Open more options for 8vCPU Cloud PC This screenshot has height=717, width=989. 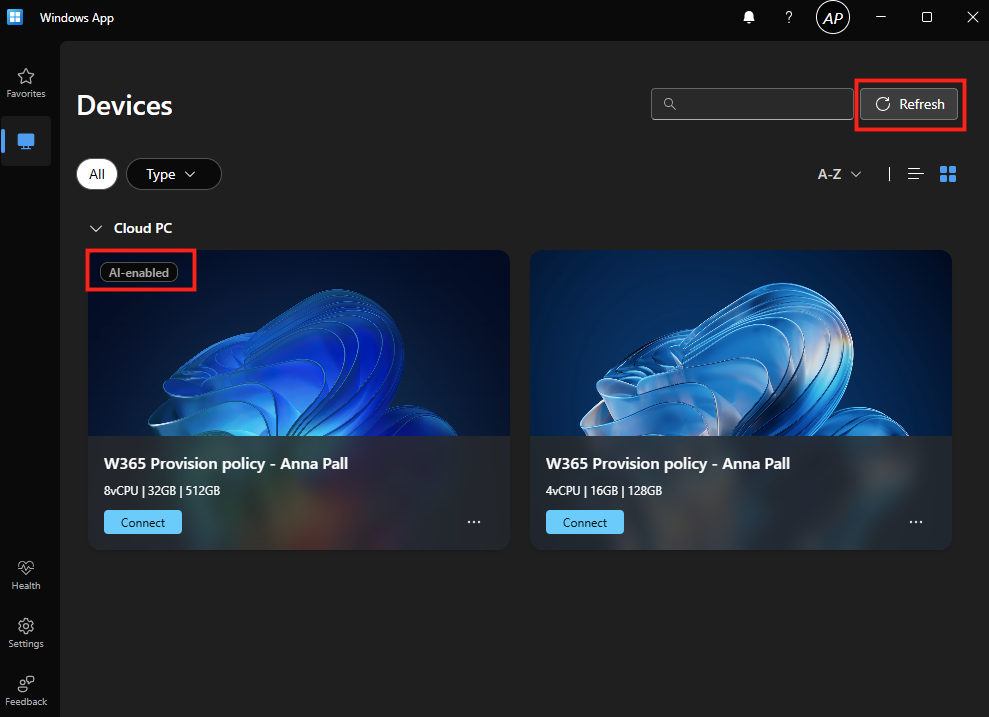[x=474, y=522]
